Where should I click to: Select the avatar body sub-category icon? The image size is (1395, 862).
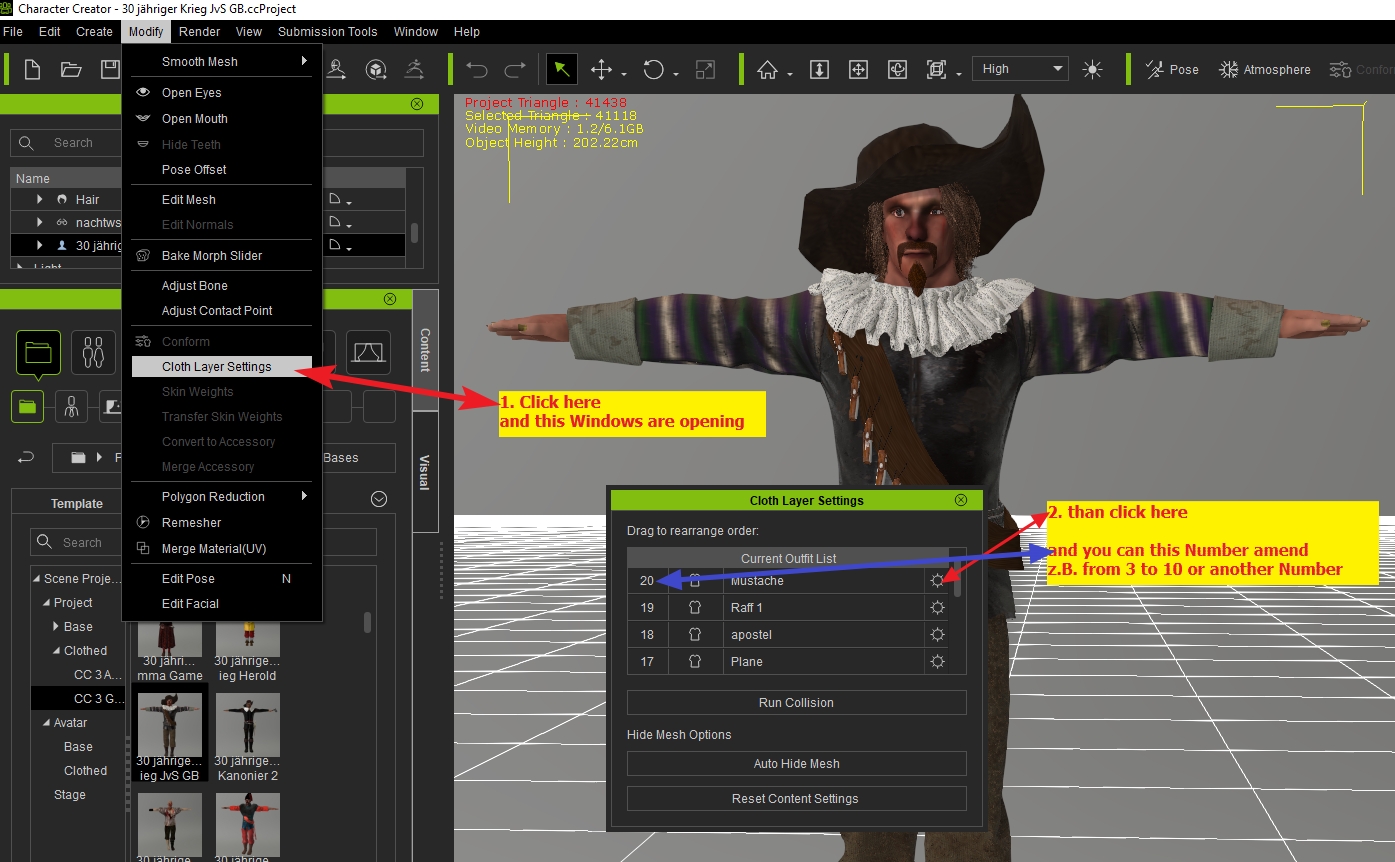[x=71, y=407]
